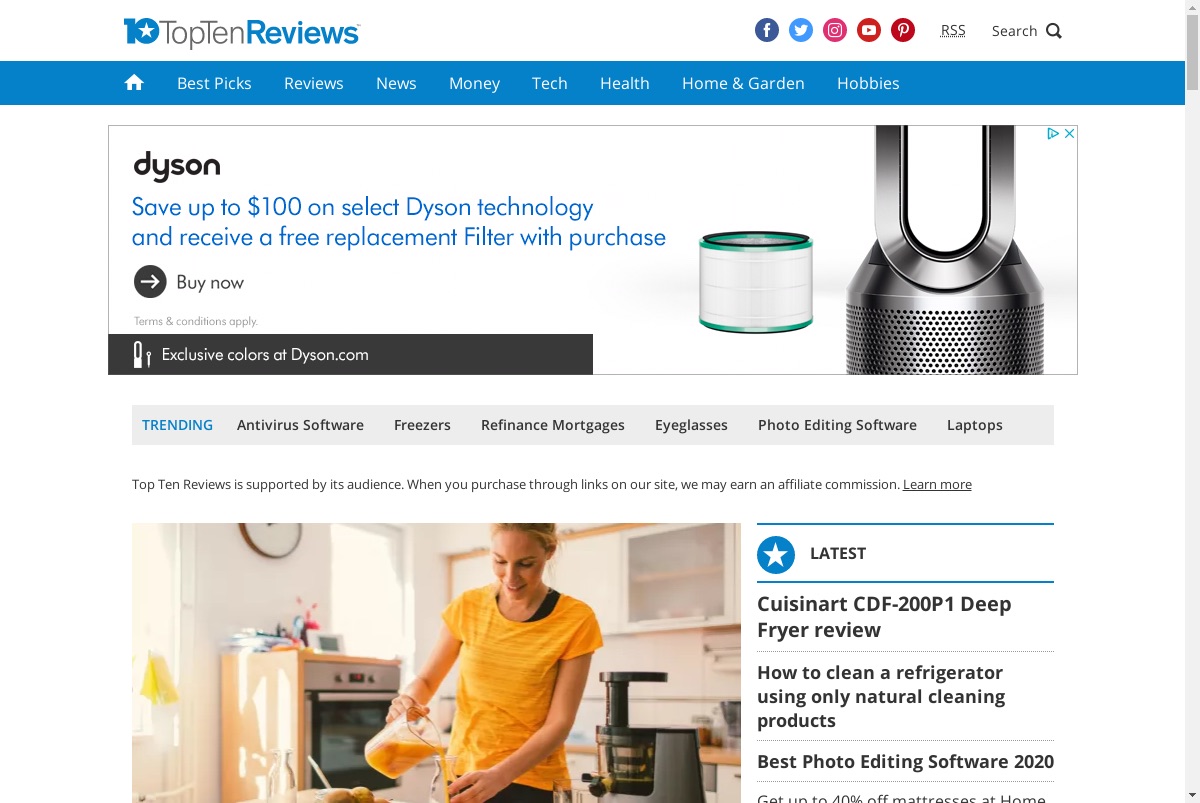Open the News menu item
Screen dimensions: 1200x803
pyautogui.click(x=396, y=83)
